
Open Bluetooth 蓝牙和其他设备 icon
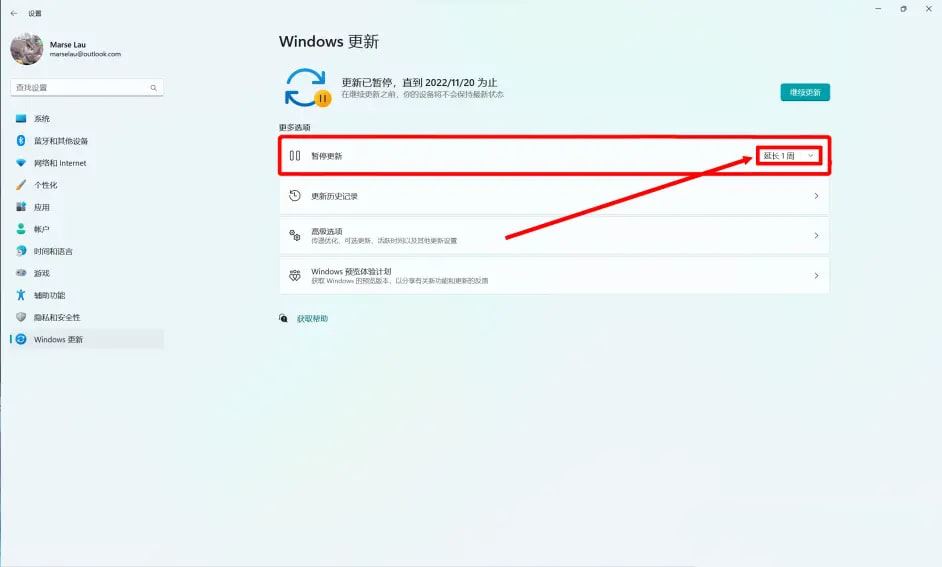21,141
